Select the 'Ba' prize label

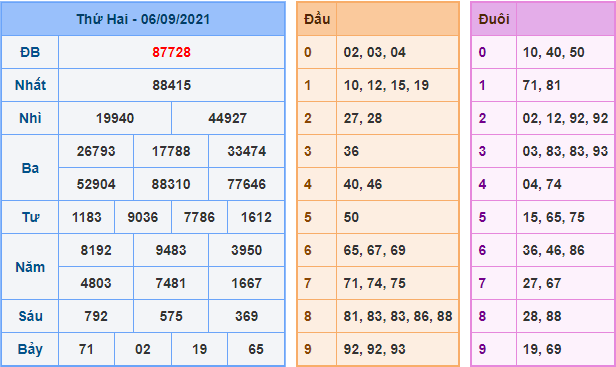[x=30, y=168]
